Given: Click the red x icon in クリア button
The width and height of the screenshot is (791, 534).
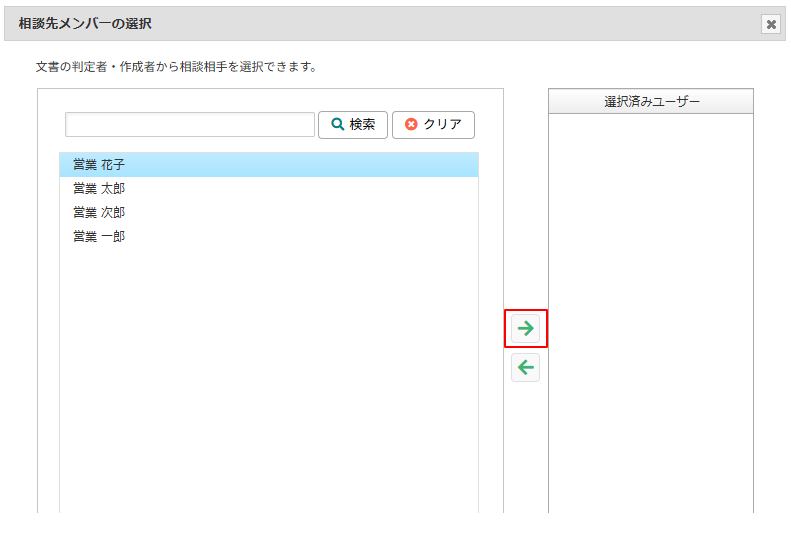Looking at the screenshot, I should tap(411, 125).
